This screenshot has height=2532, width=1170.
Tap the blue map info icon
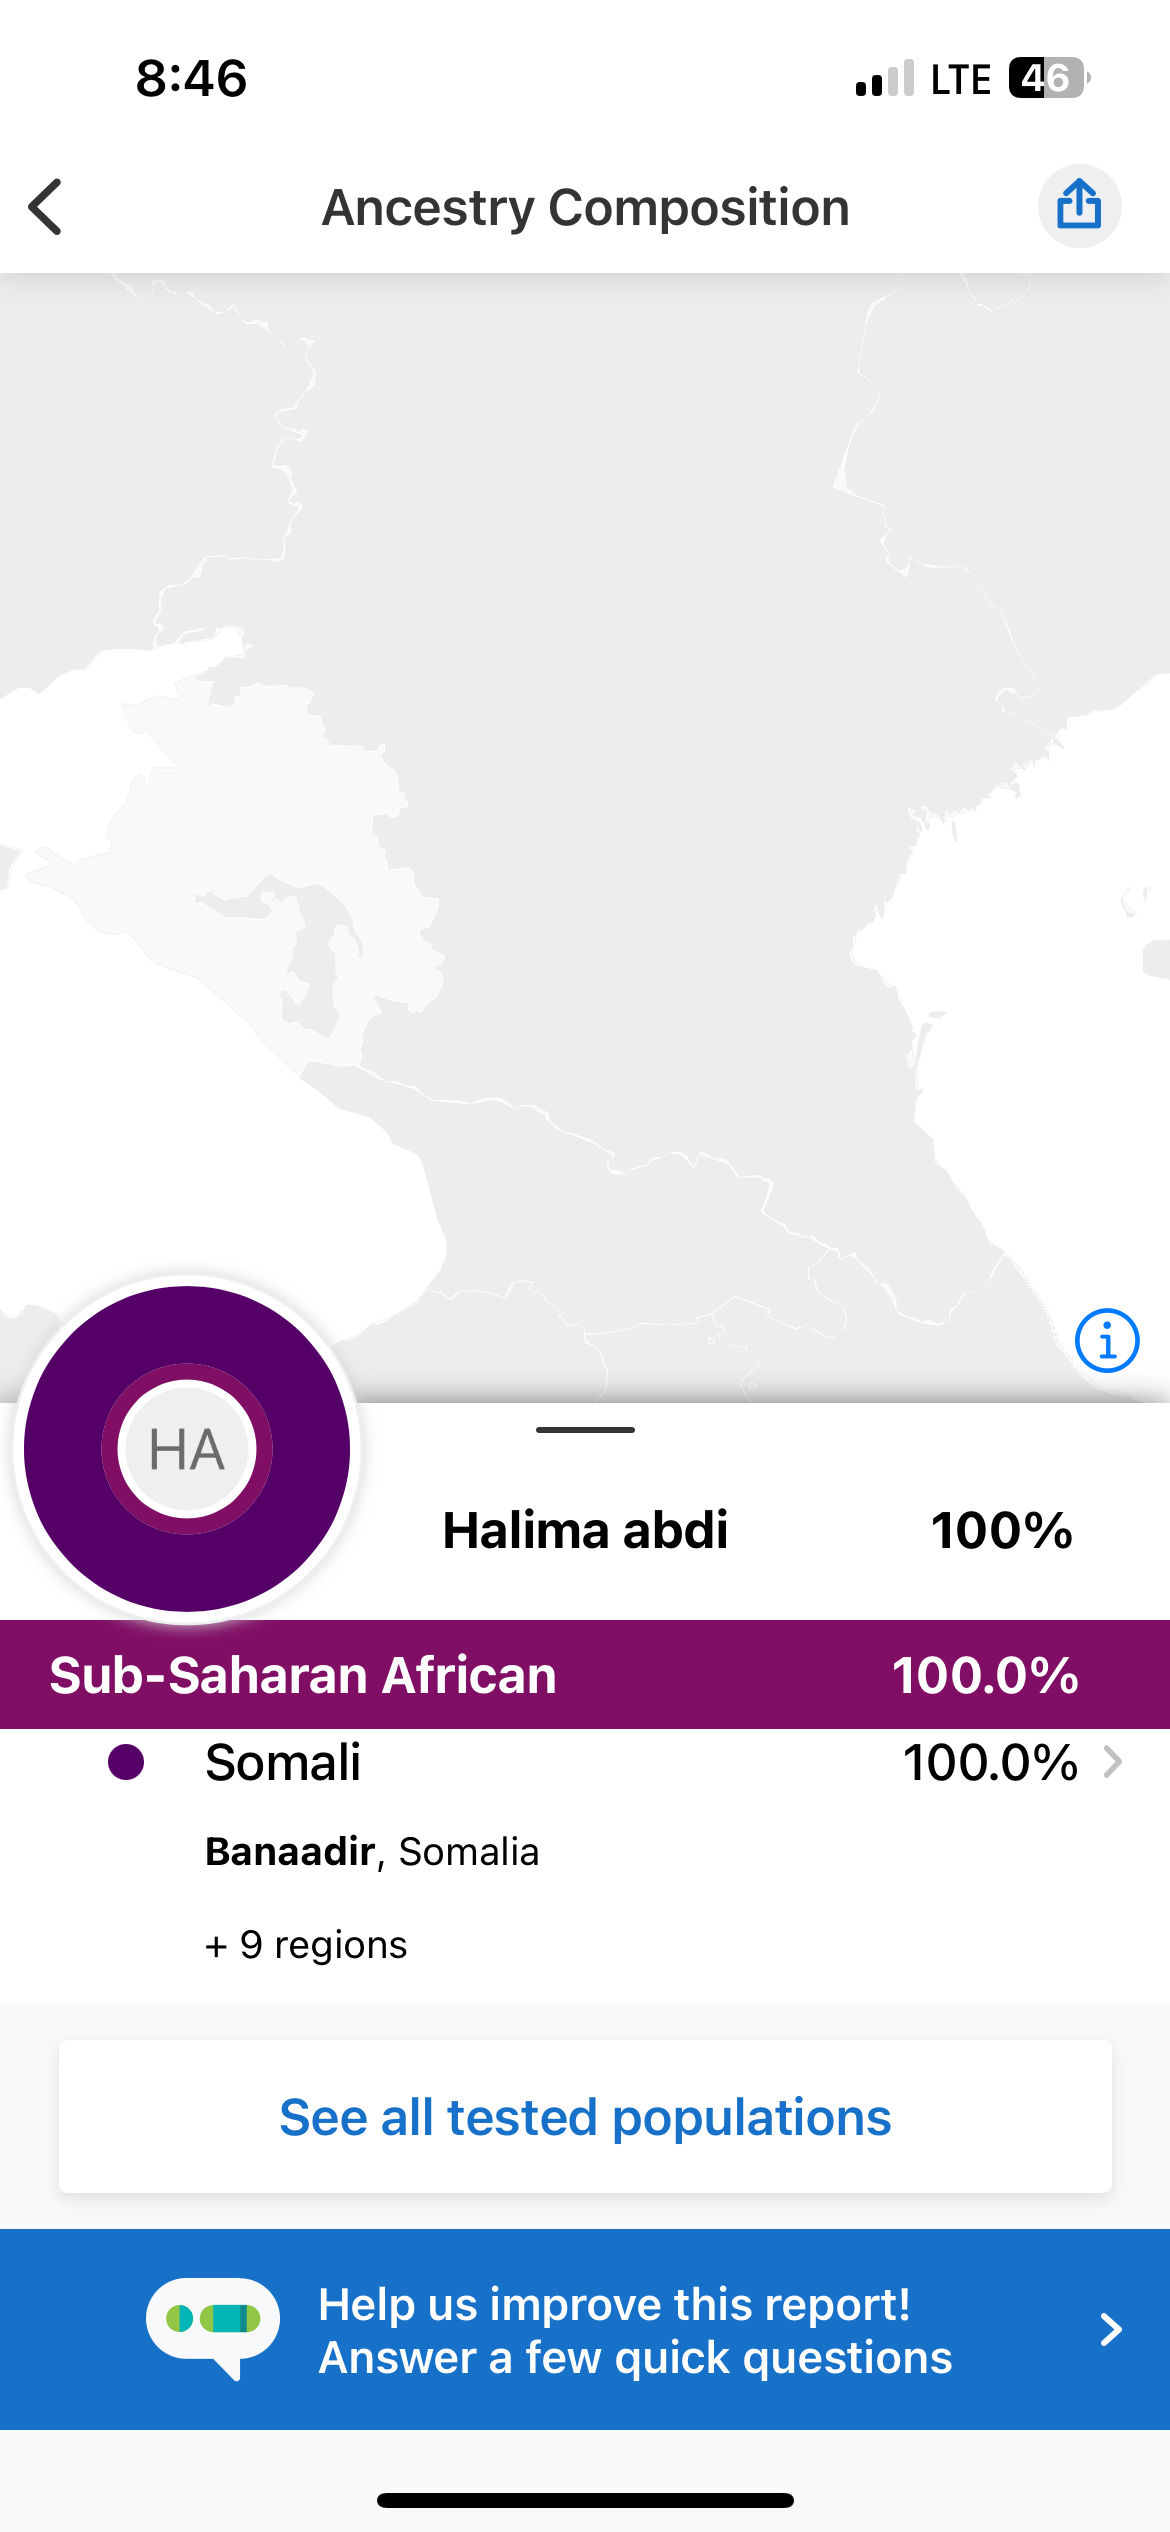click(1106, 1340)
